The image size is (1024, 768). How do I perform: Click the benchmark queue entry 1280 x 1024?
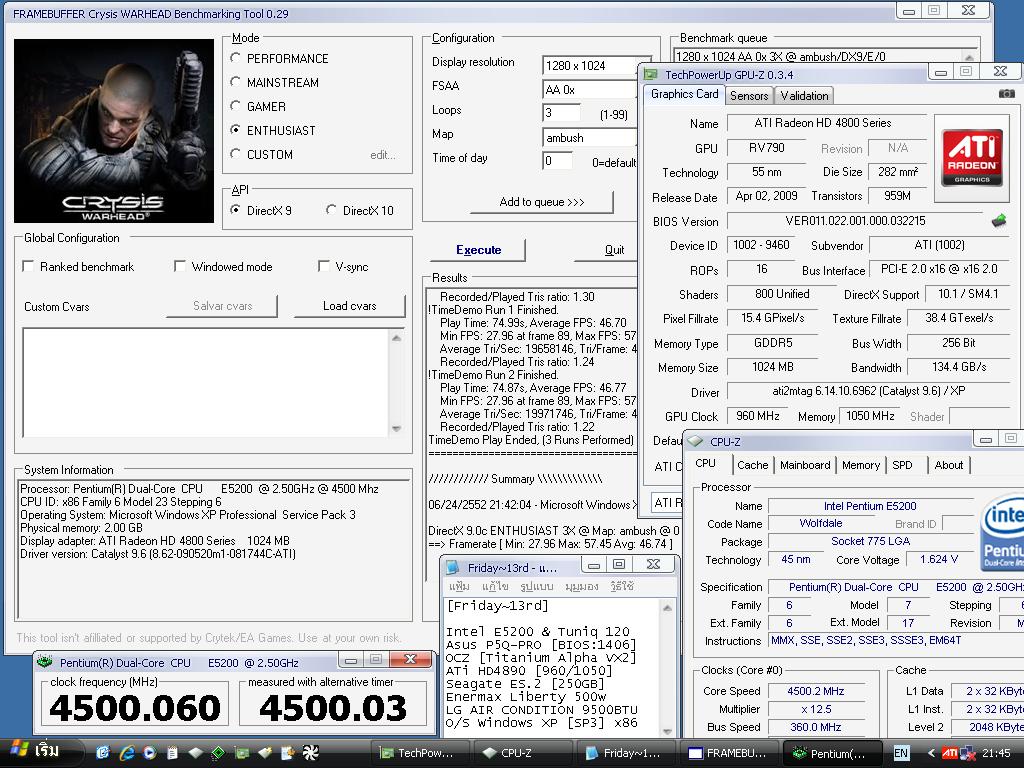(780, 56)
